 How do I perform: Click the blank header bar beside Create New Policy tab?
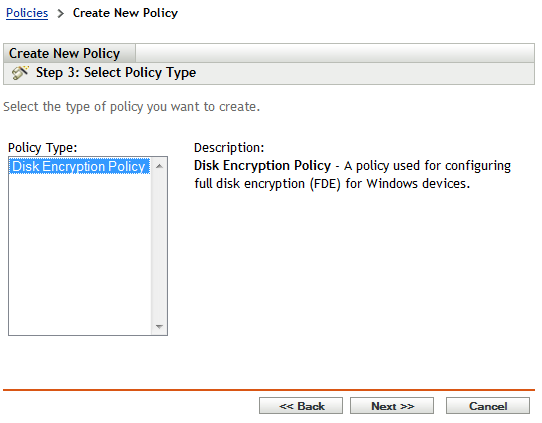tap(335, 53)
